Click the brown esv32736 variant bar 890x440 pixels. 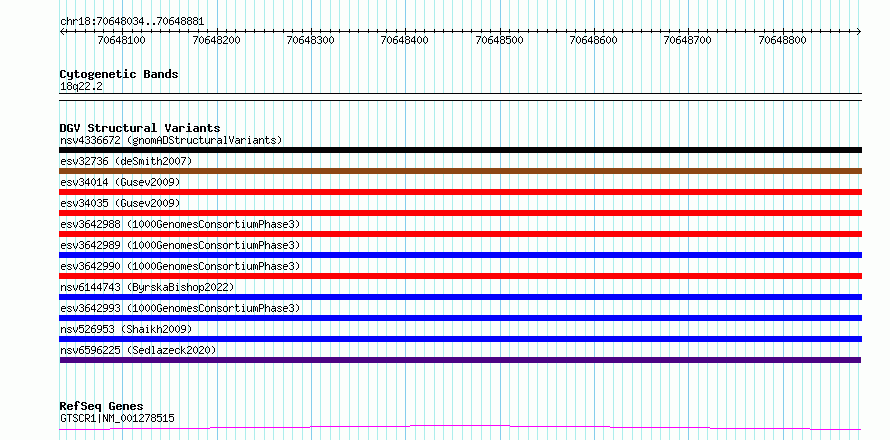click(460, 171)
